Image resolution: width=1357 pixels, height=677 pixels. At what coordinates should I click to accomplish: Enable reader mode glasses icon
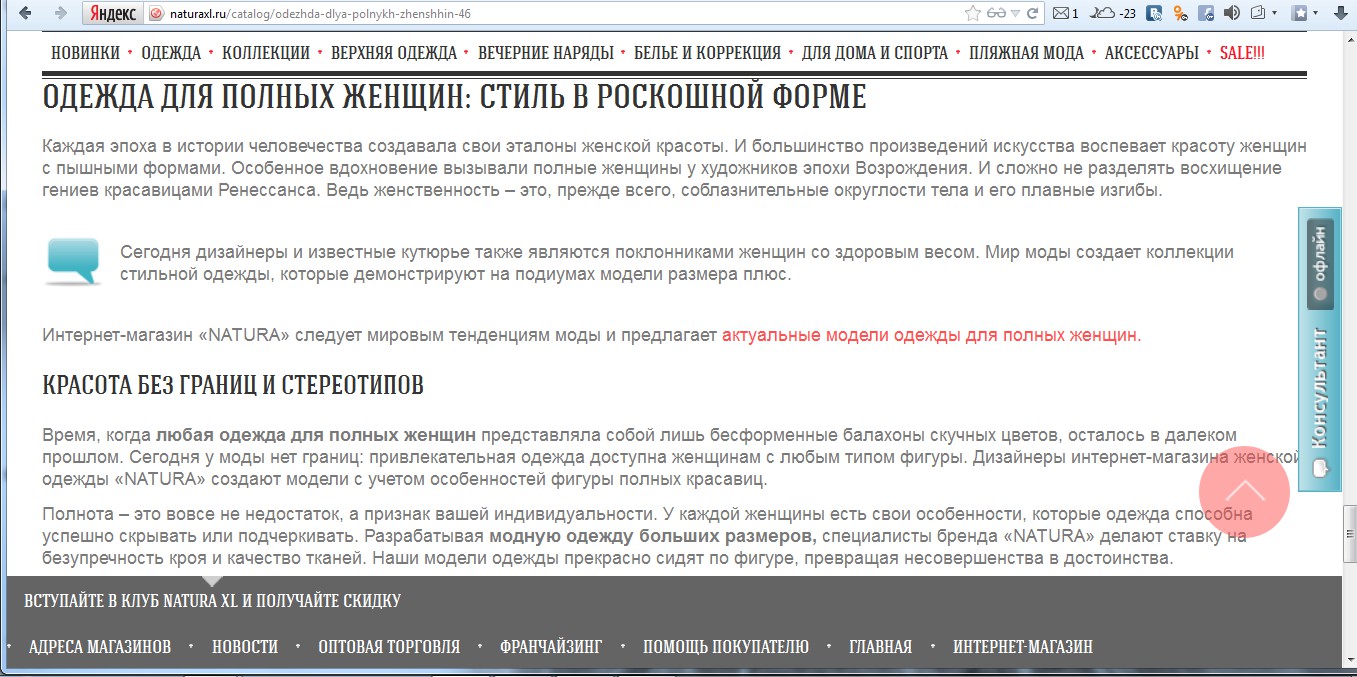coord(996,13)
